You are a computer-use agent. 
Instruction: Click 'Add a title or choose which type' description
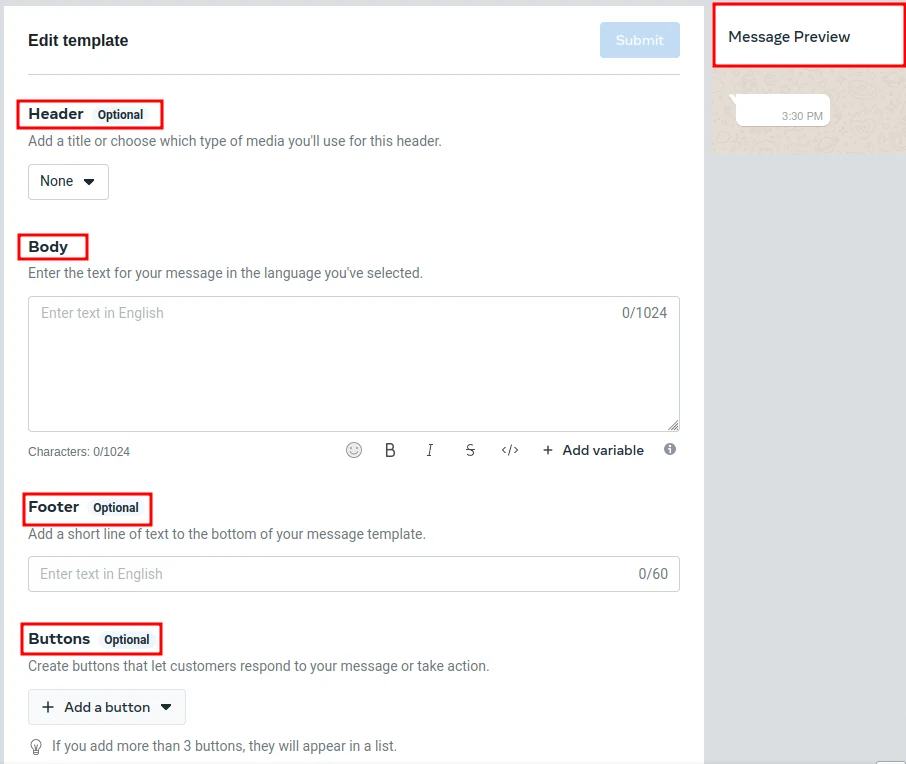coord(235,141)
